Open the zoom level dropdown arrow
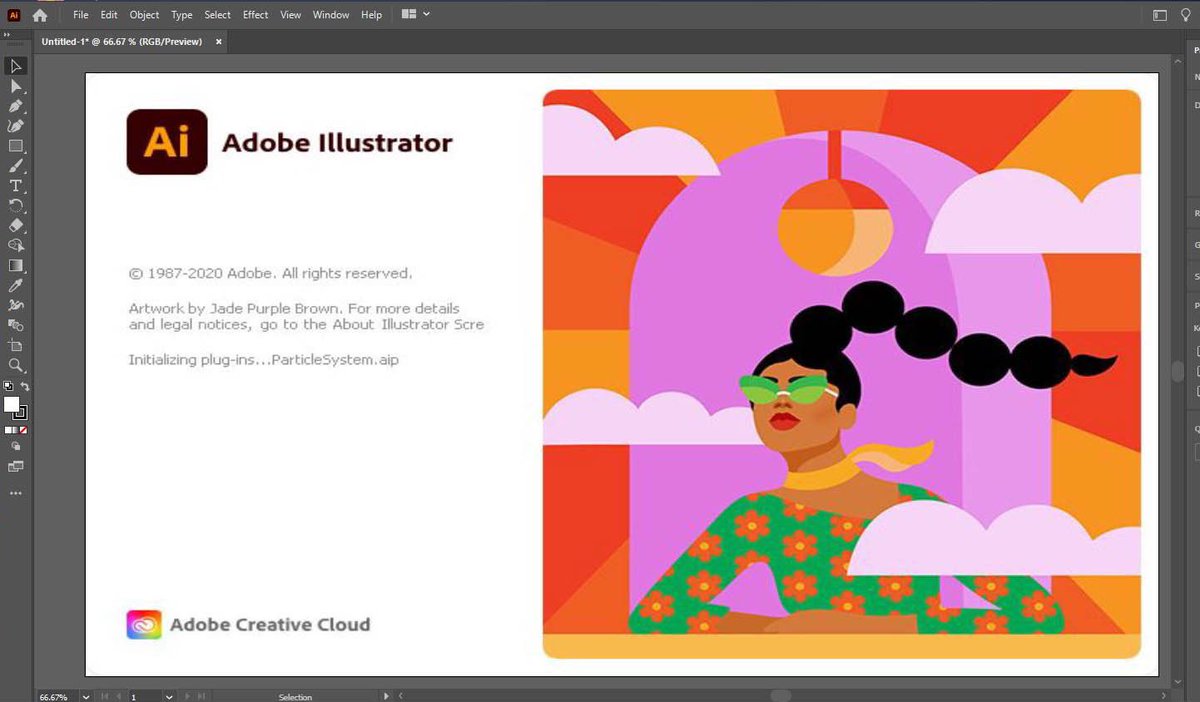 tap(86, 696)
